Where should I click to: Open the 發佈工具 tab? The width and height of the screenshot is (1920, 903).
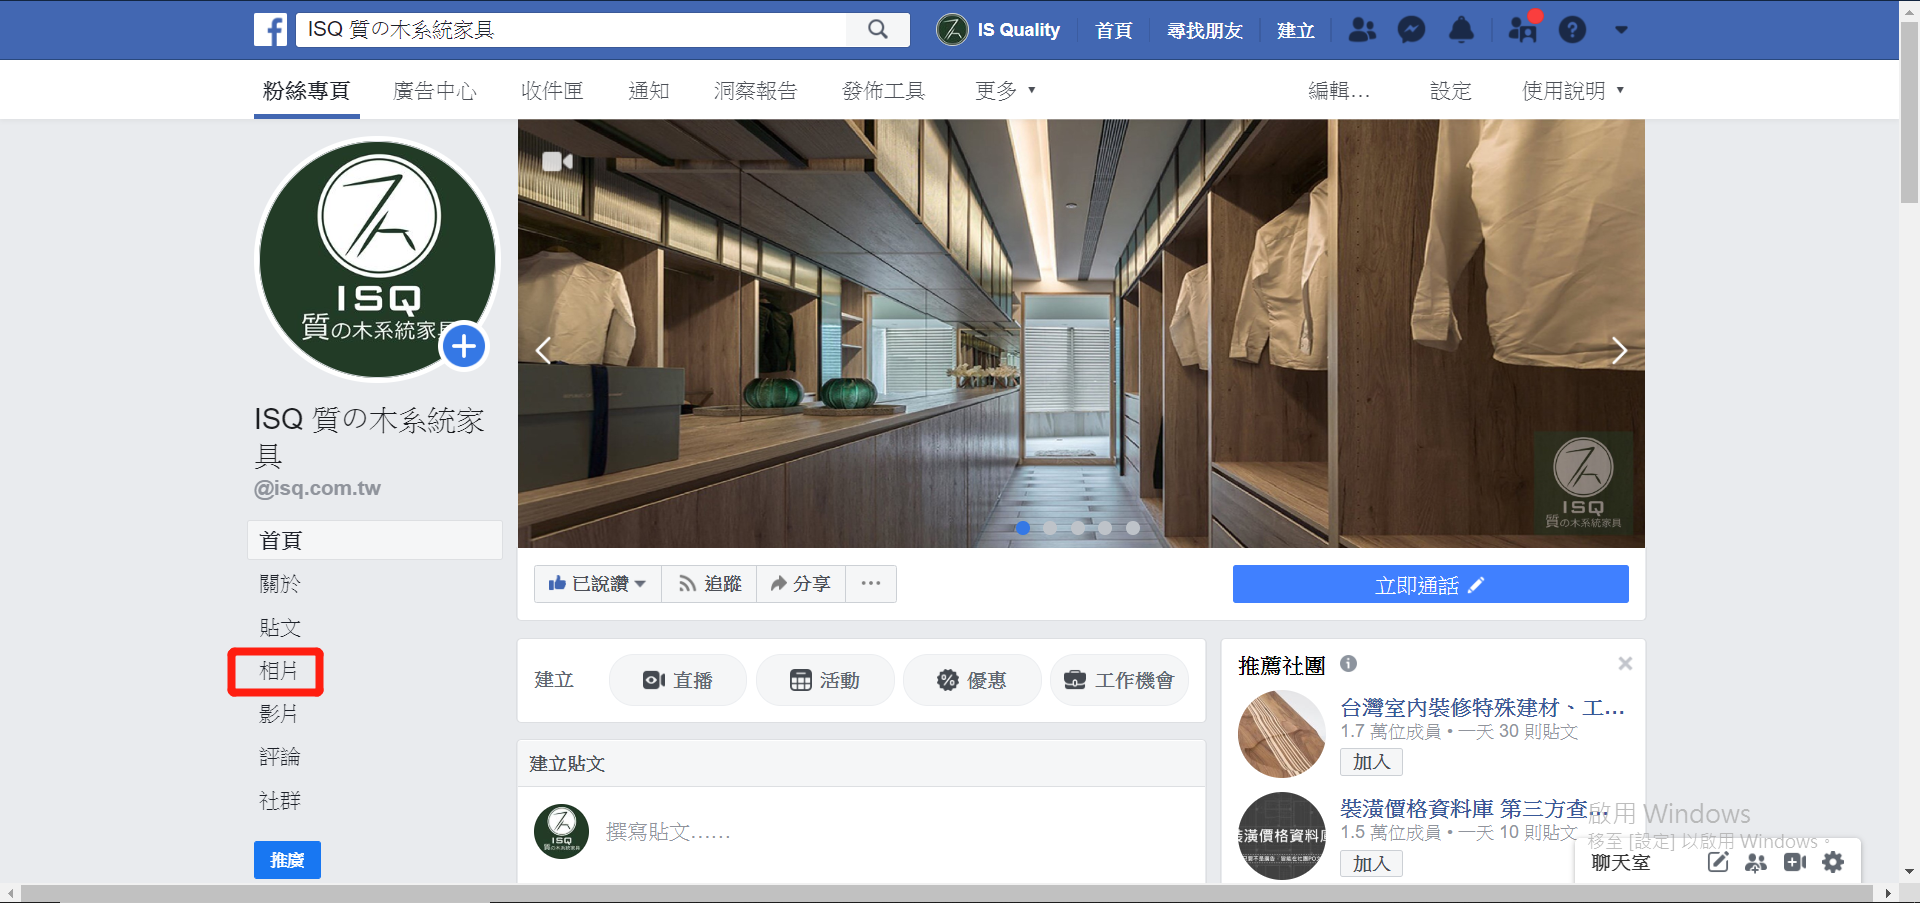click(x=884, y=90)
